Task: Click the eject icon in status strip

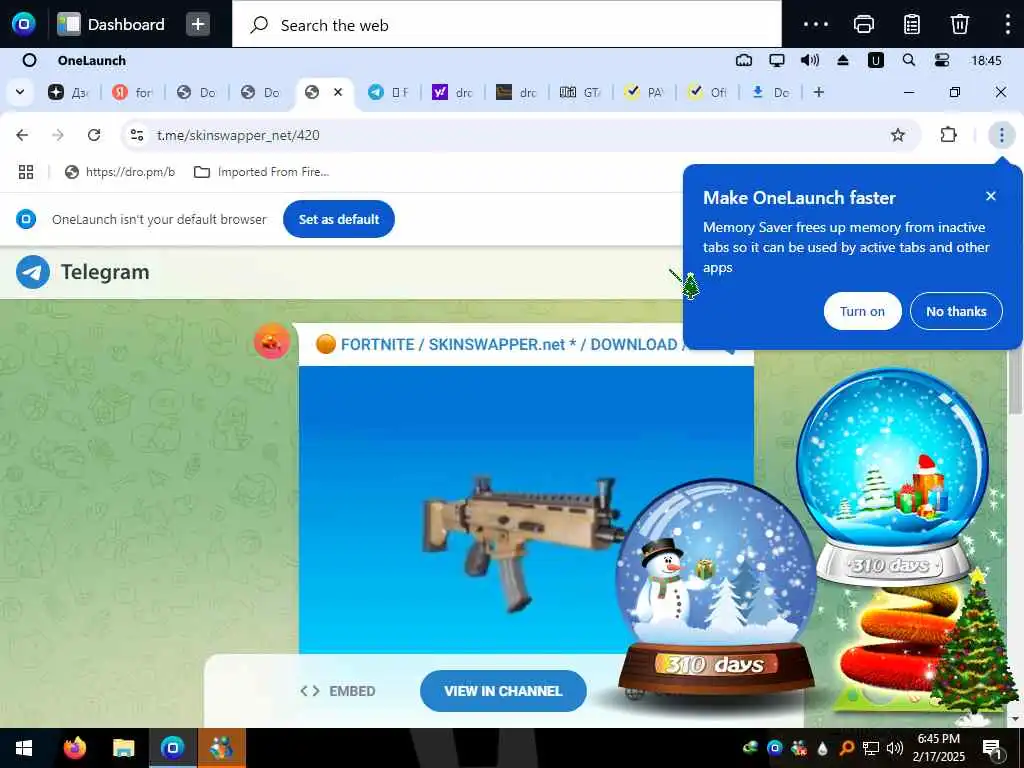Action: pos(842,61)
